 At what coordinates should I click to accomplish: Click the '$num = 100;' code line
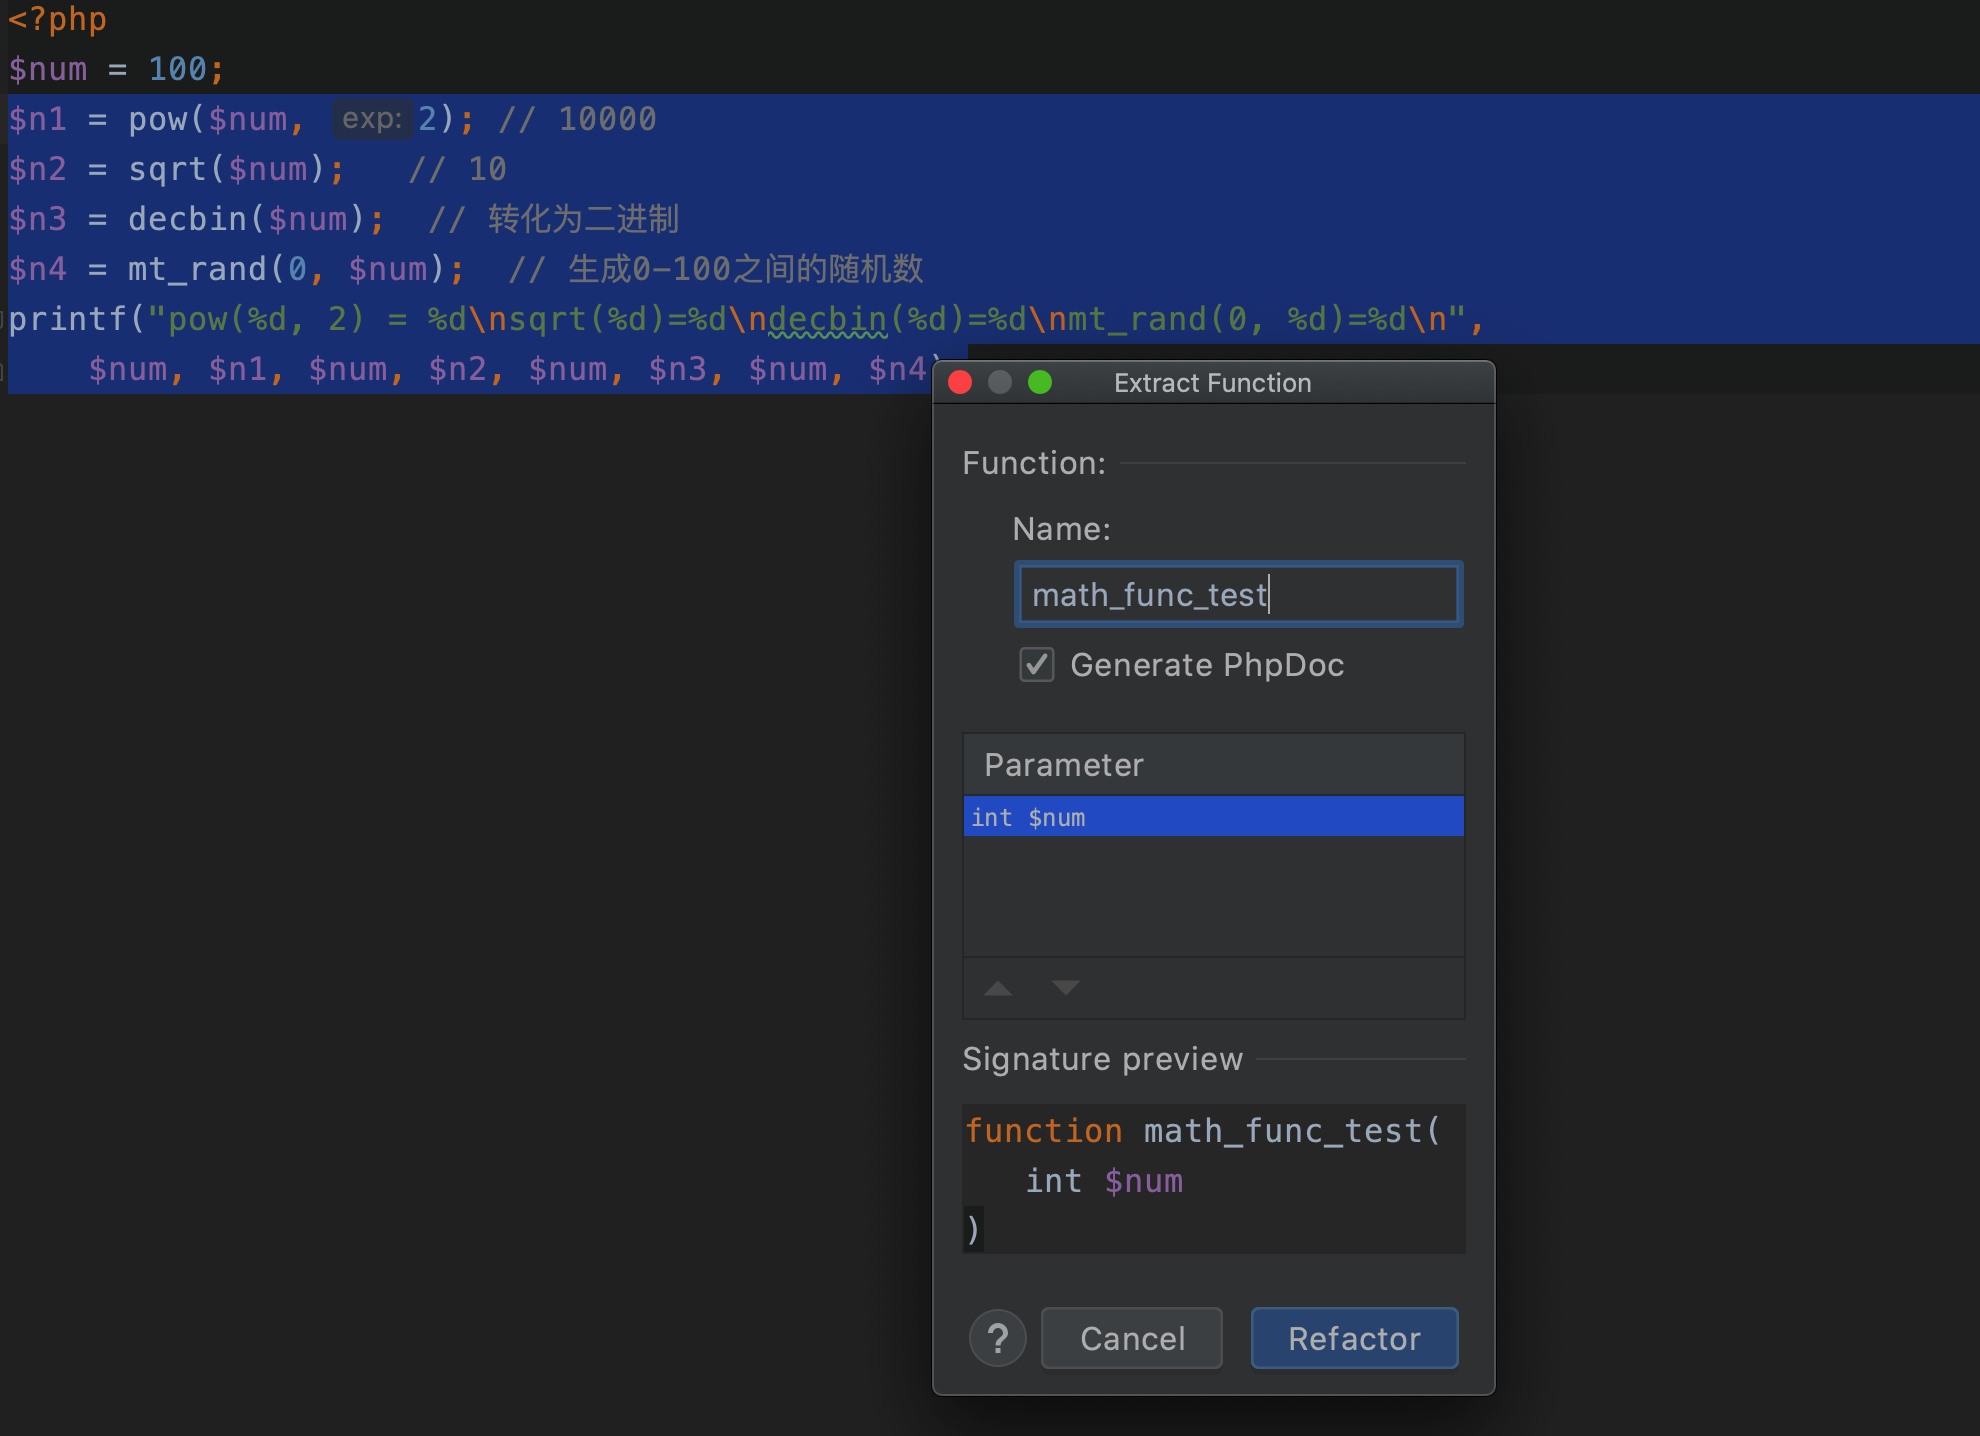point(117,69)
